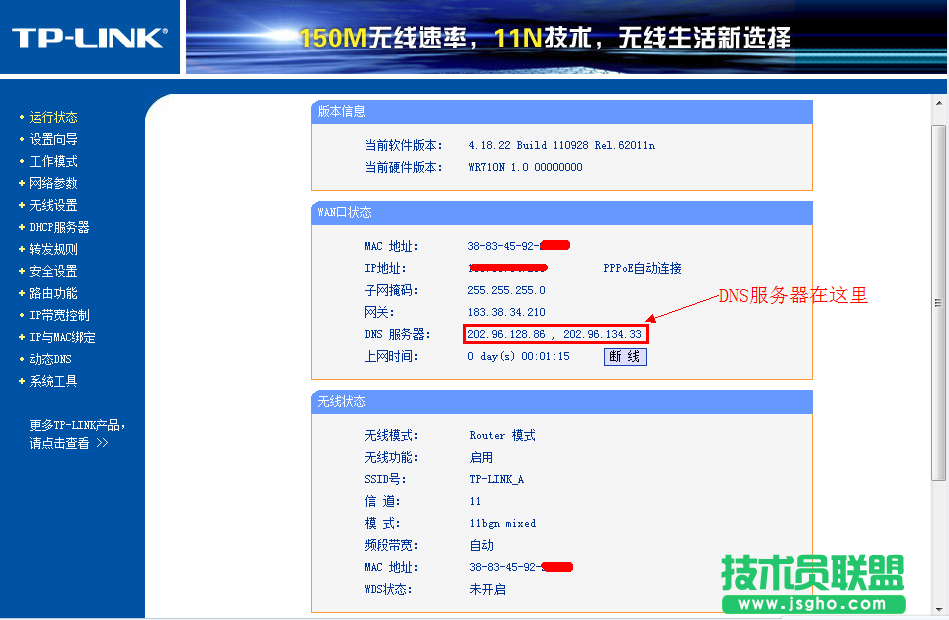Image resolution: width=949 pixels, height=620 pixels.
Task: Click the channel value 11
Action: (x=475, y=501)
